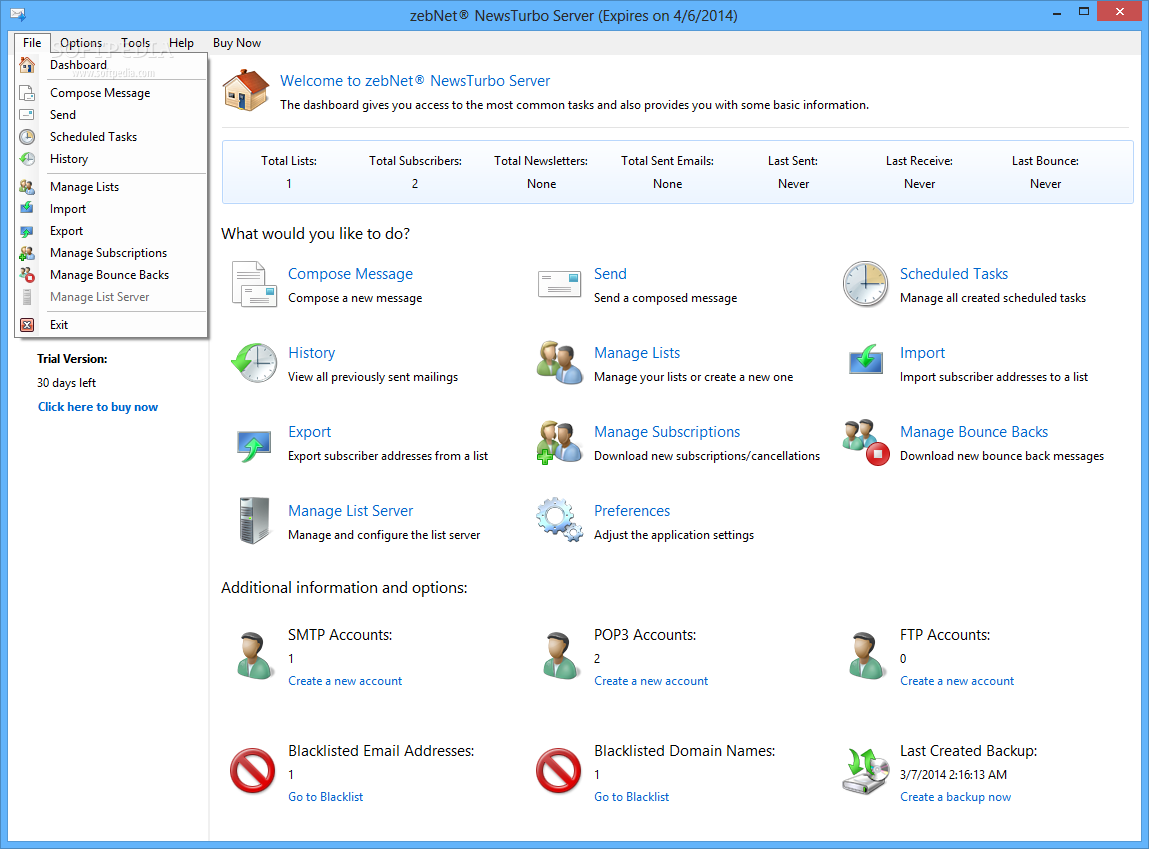Open the Export dashboard link
Screen dimensions: 1149x849
(309, 432)
